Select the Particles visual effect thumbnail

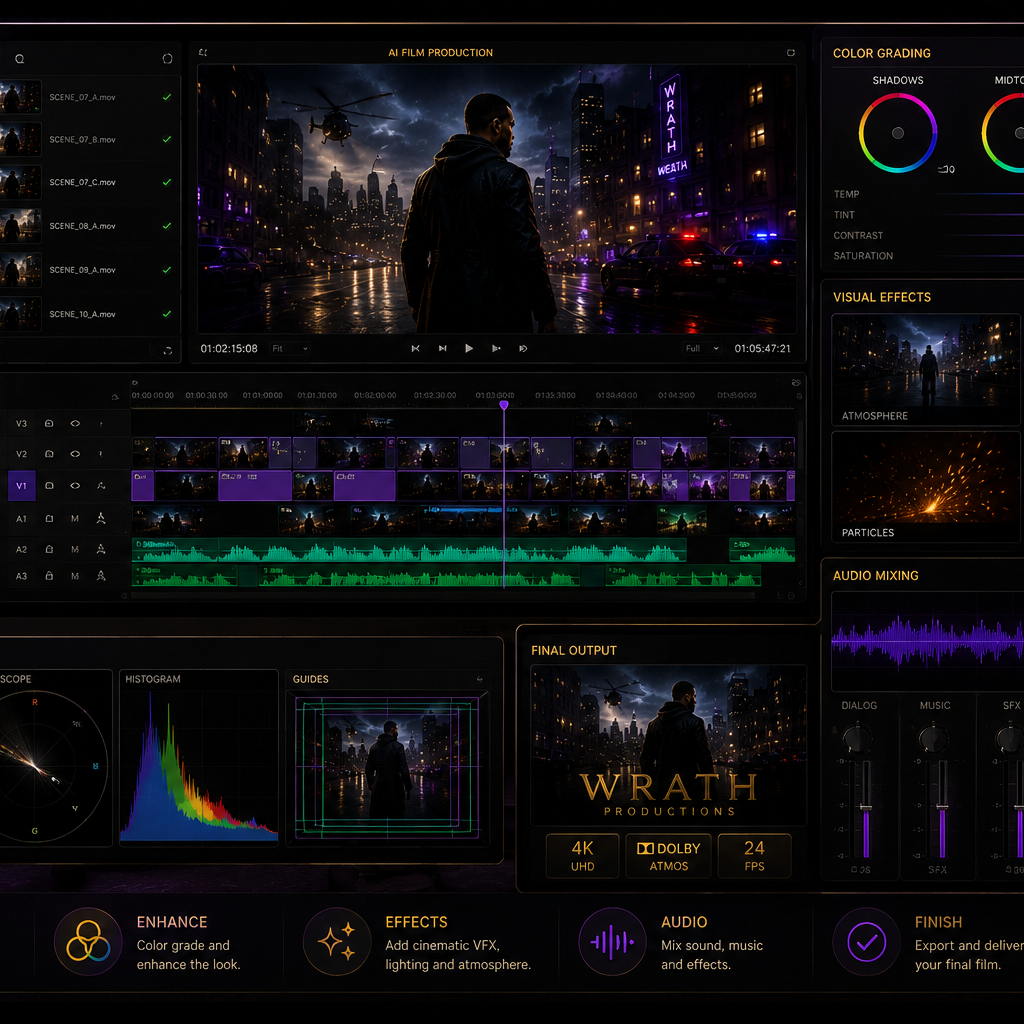pos(925,487)
